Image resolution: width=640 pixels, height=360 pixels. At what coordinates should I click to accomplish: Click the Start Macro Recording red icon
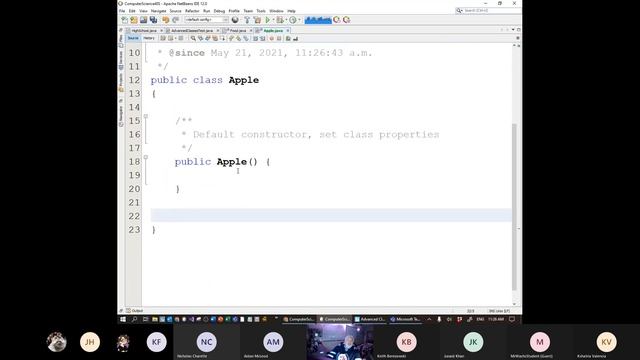272,38
